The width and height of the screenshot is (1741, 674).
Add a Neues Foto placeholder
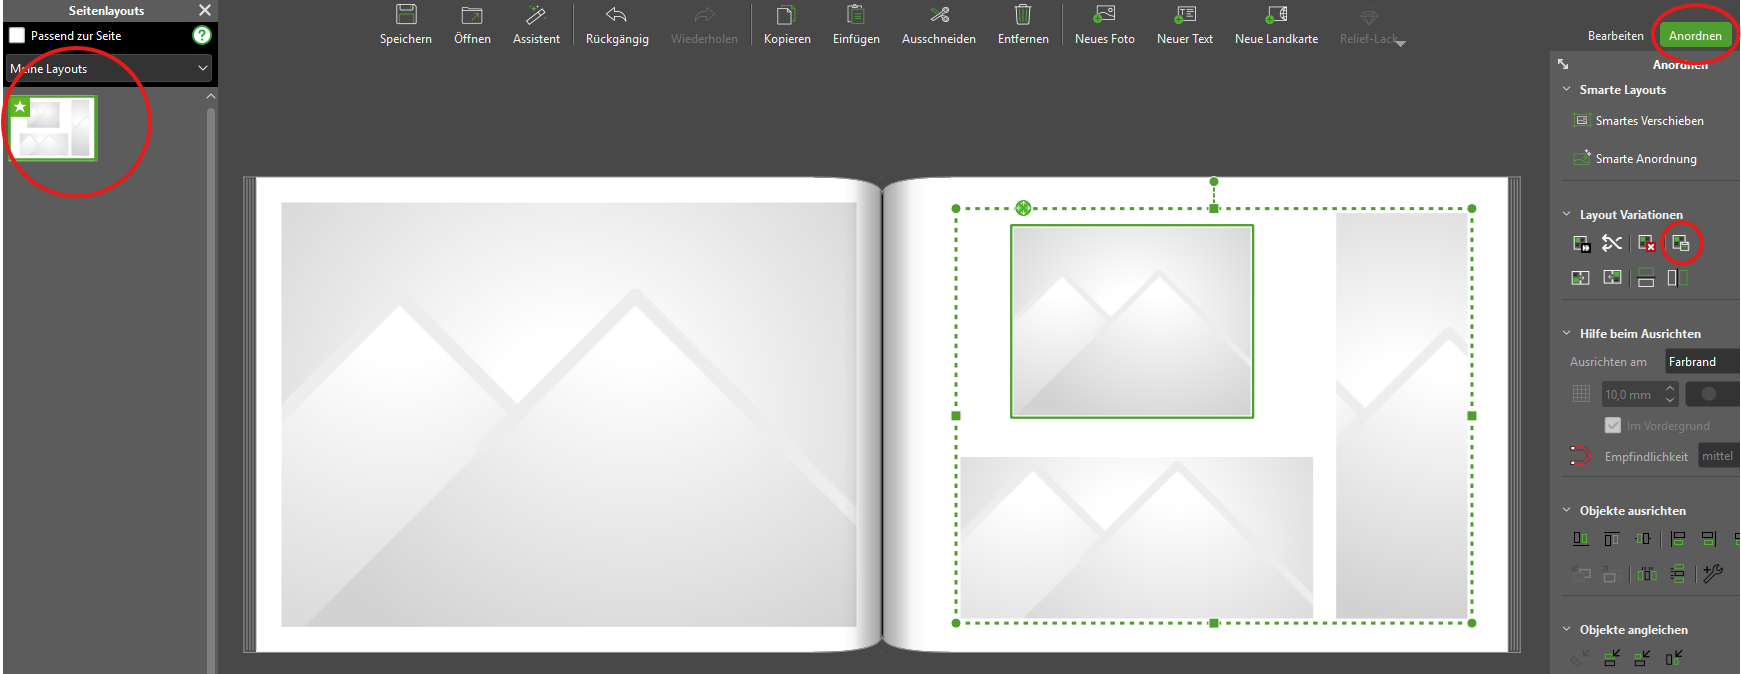pyautogui.click(x=1104, y=15)
